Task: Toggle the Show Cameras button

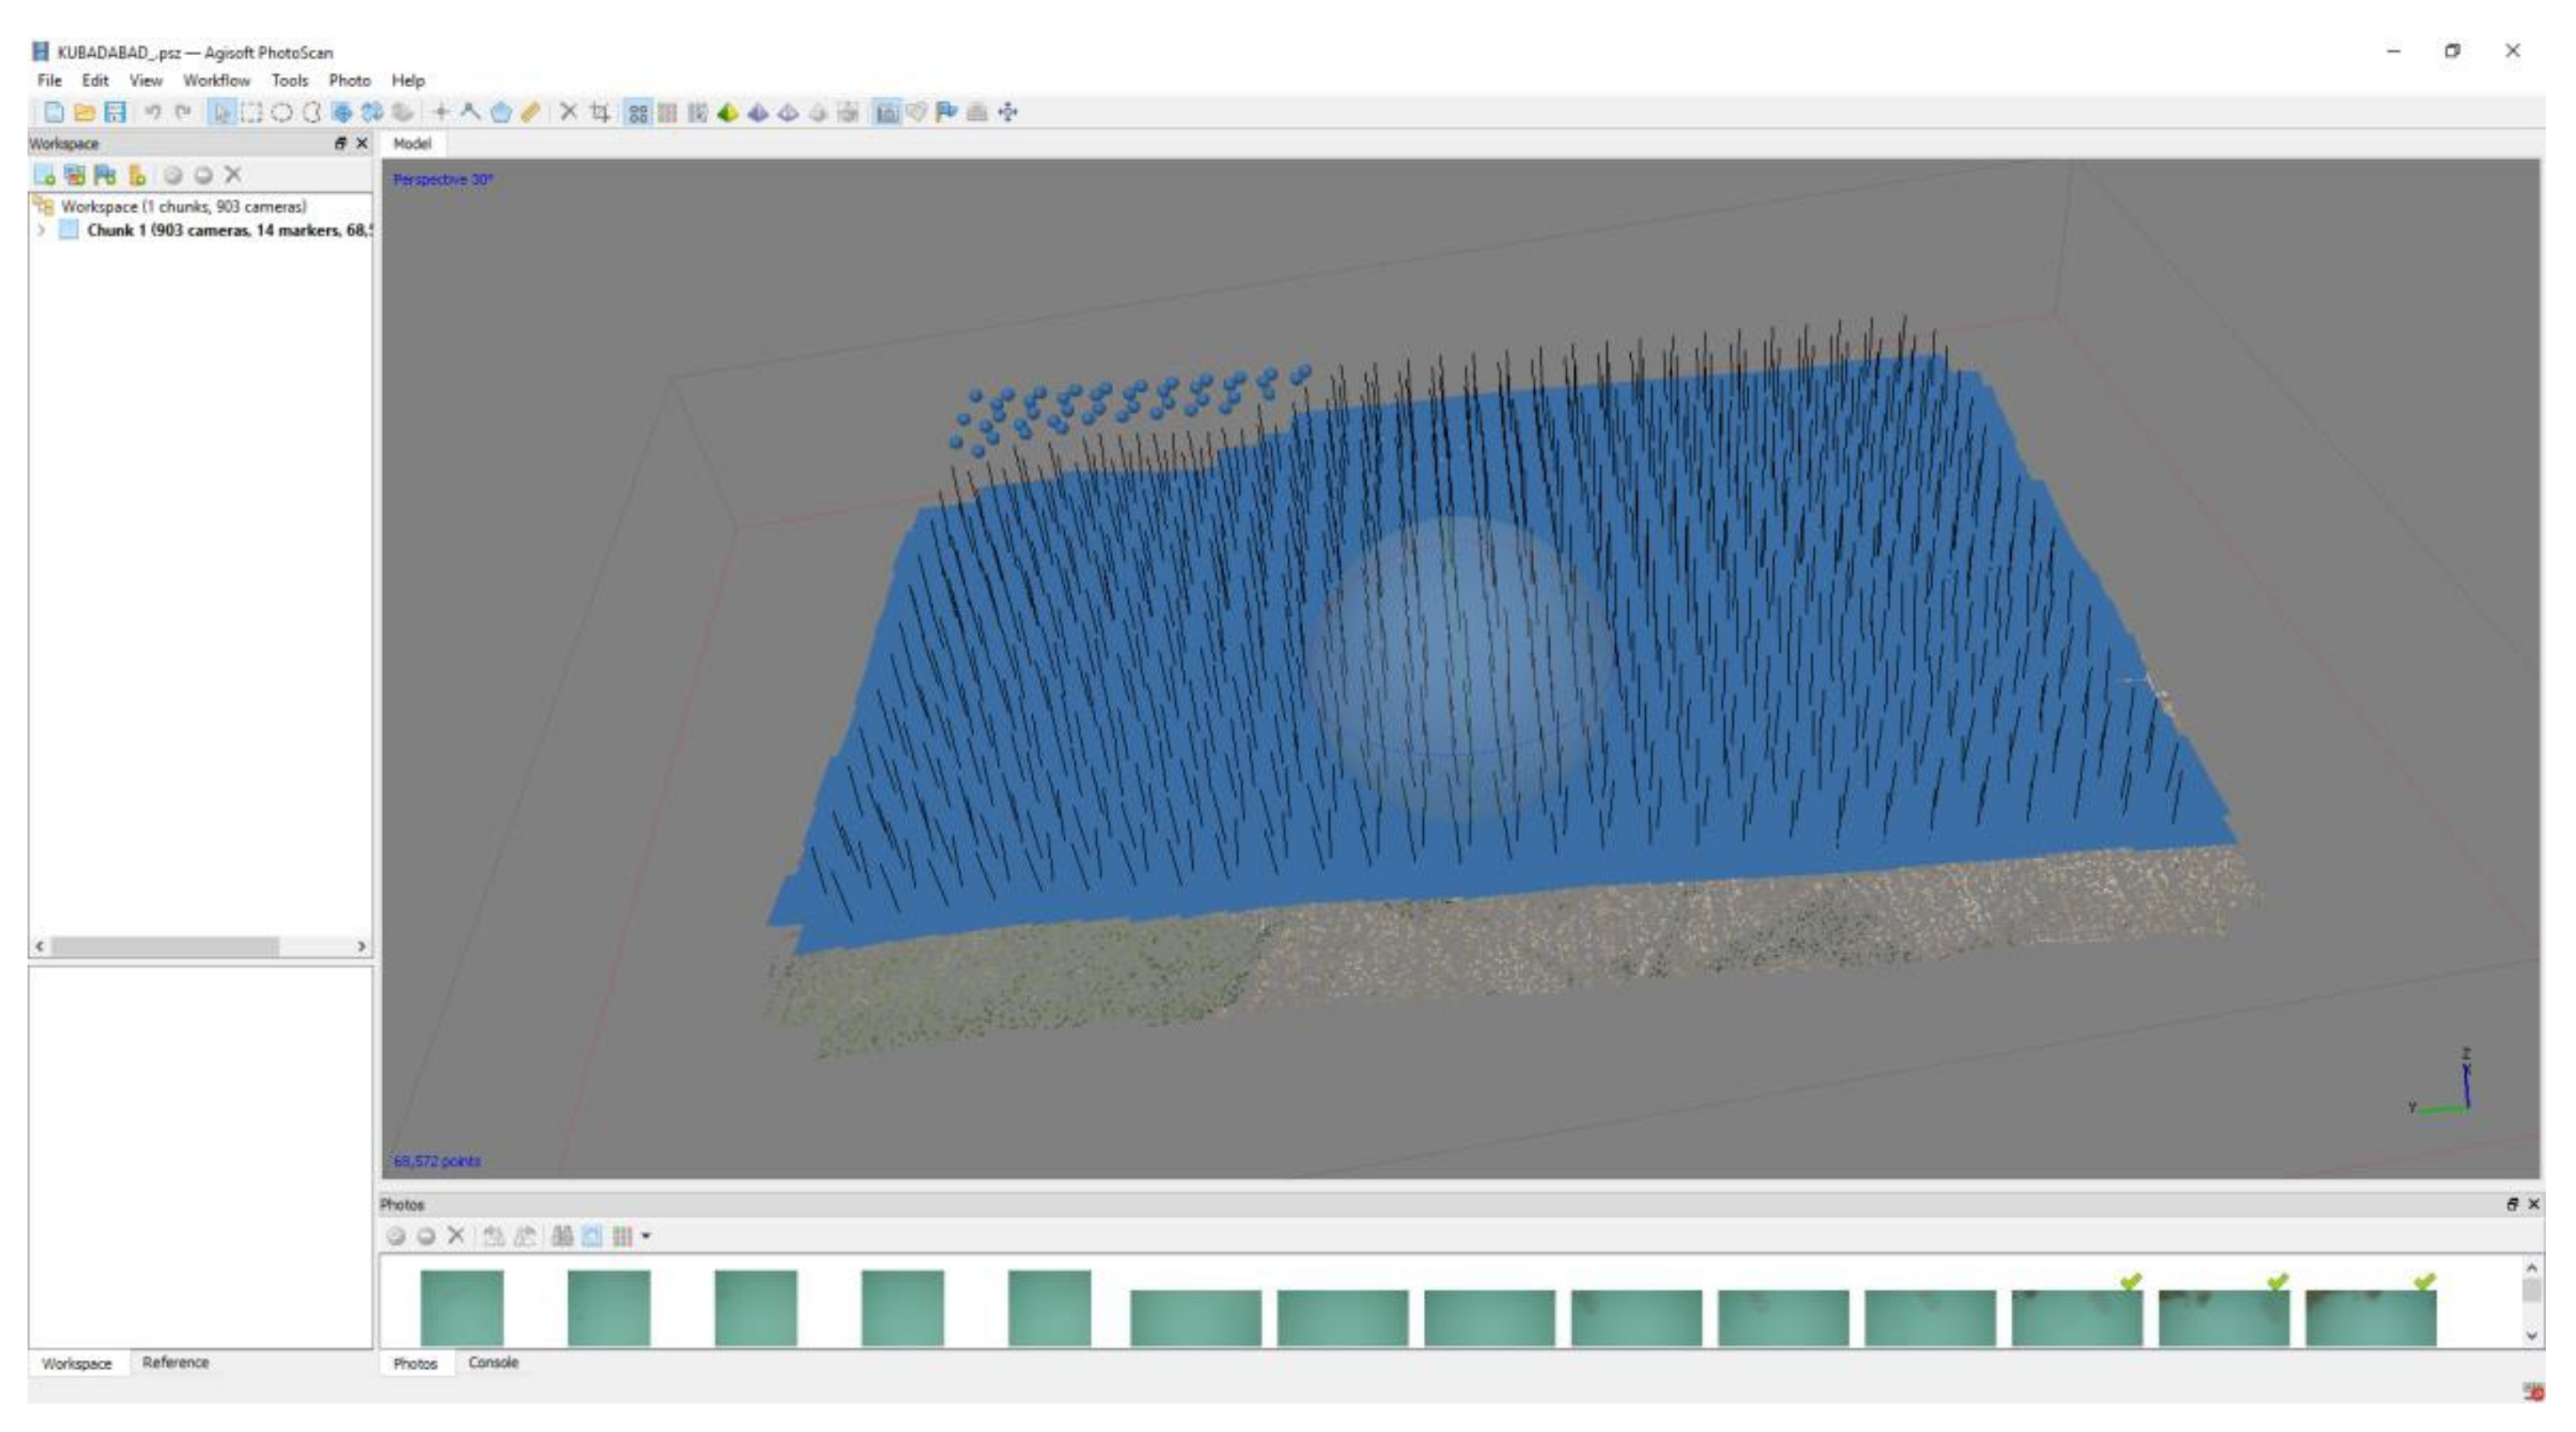Action: 886,112
